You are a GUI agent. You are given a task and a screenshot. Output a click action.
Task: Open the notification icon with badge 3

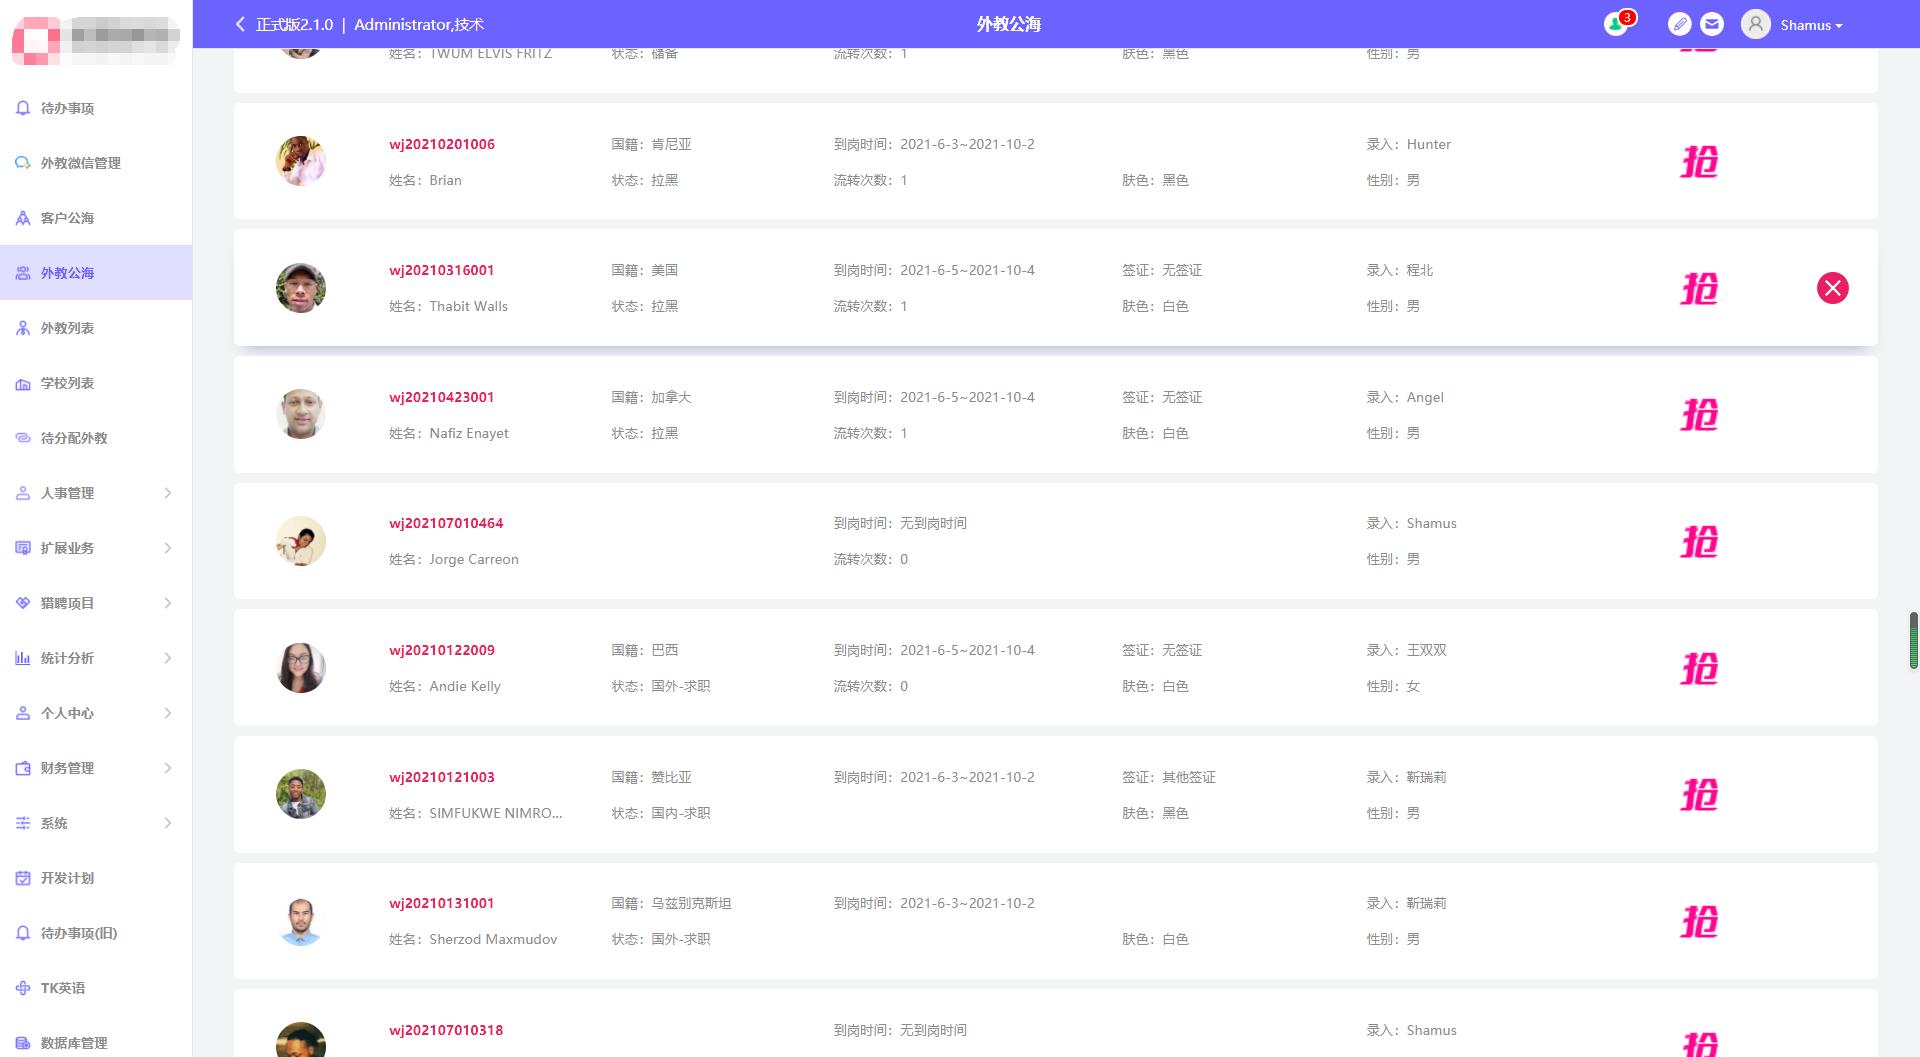(x=1616, y=24)
